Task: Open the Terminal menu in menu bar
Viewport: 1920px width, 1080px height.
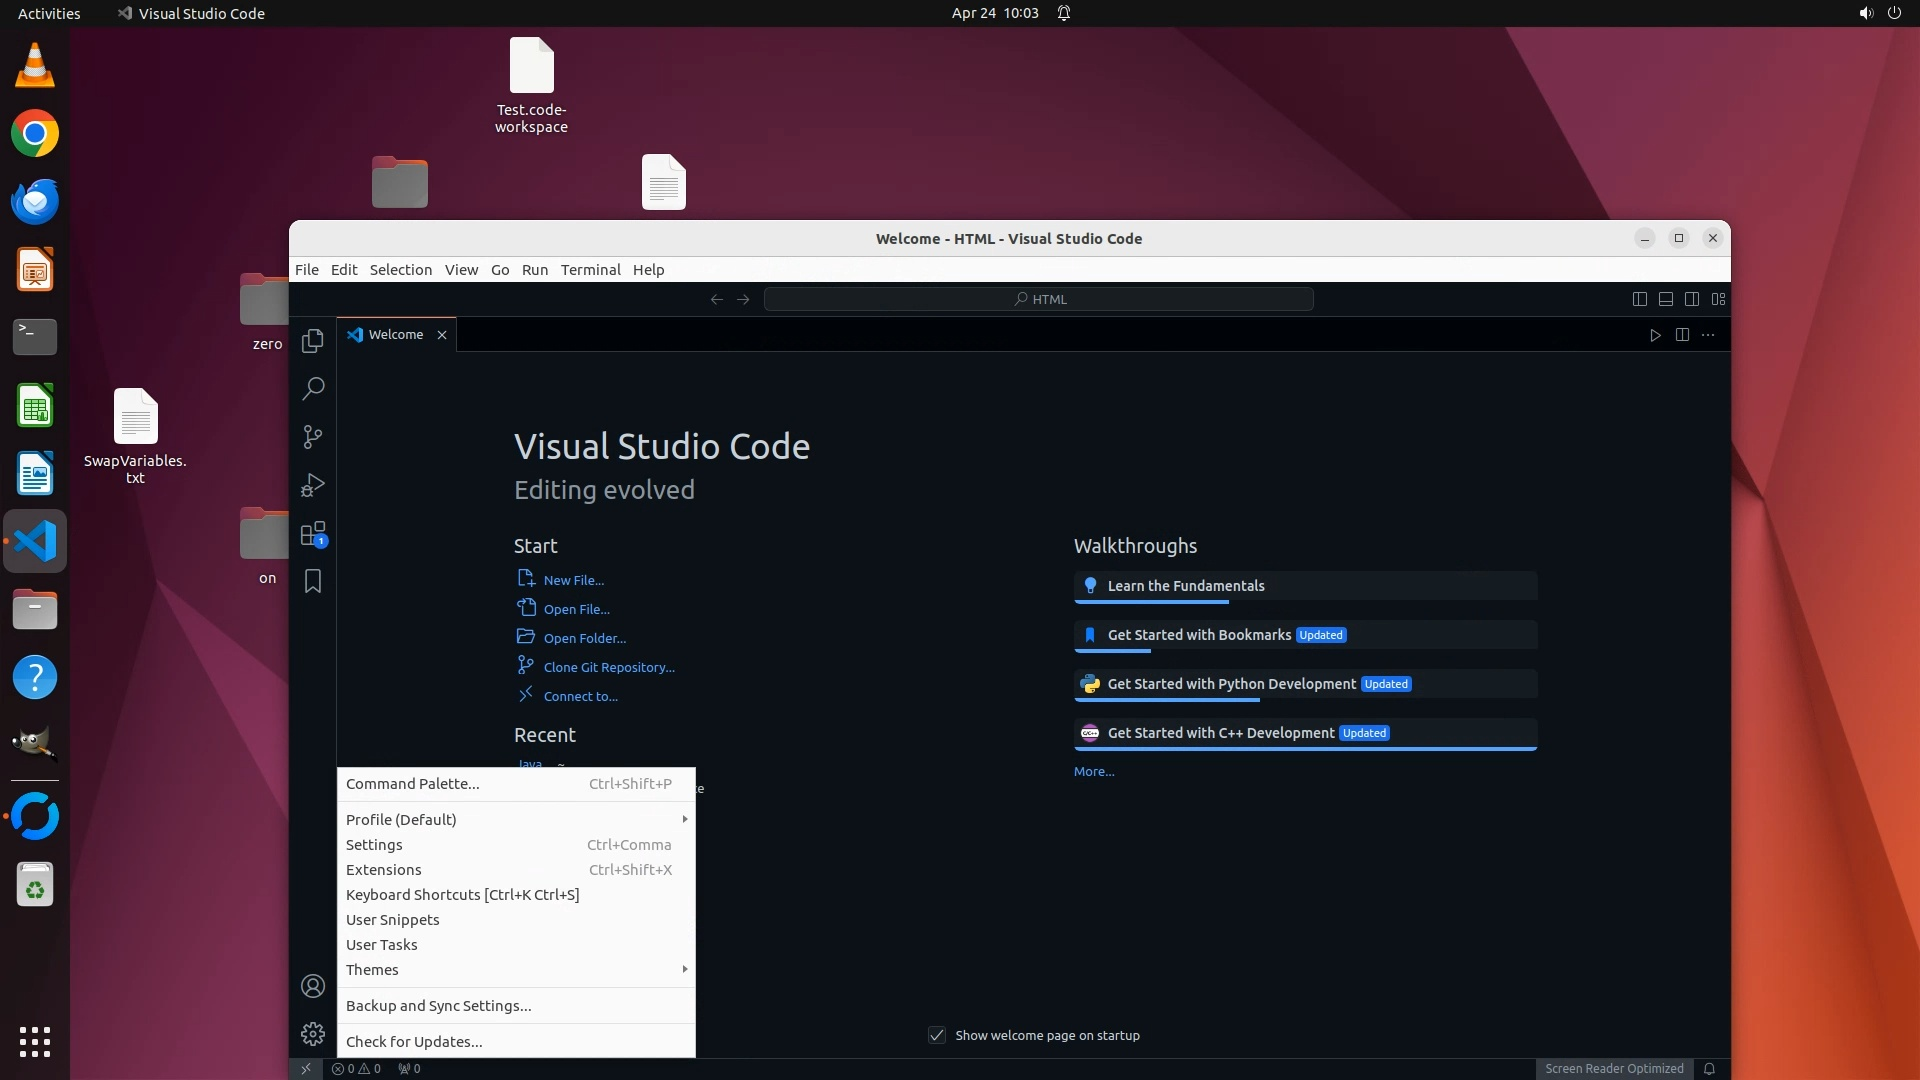Action: [590, 270]
